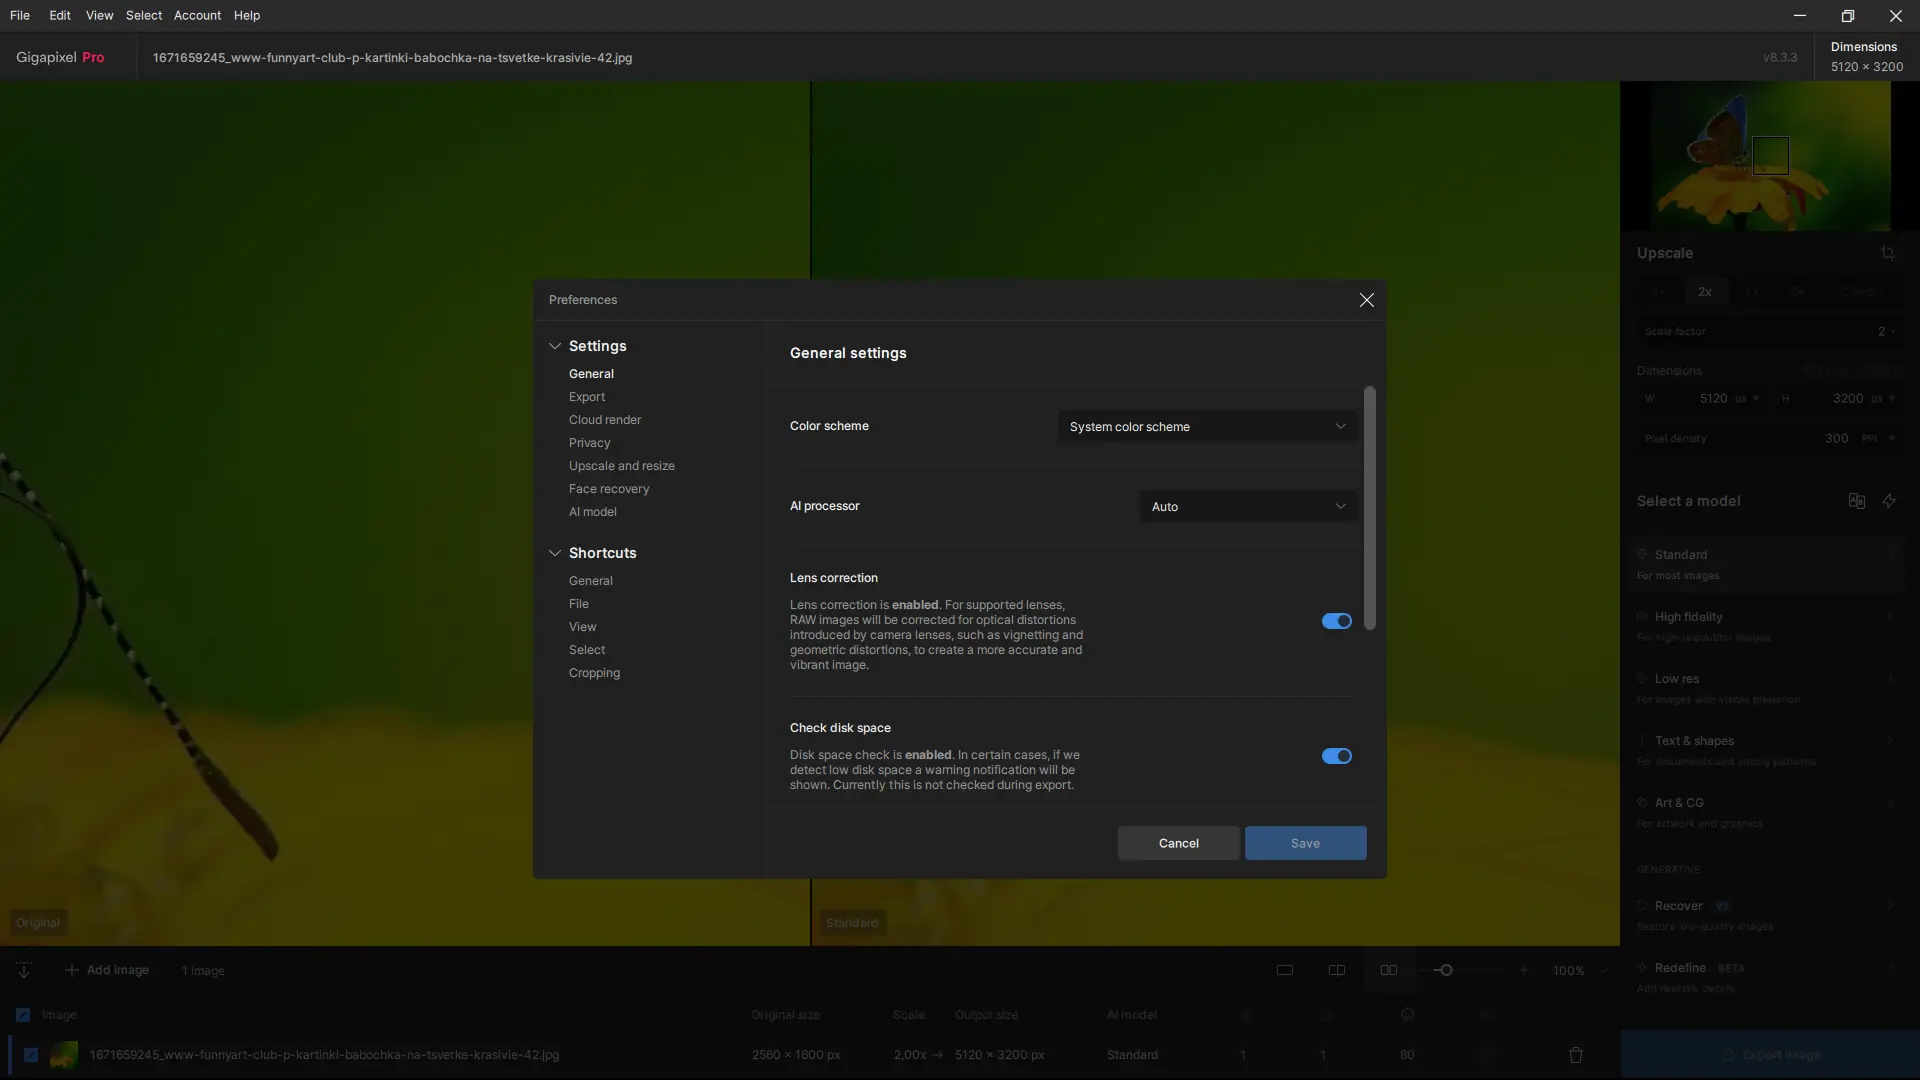Select the split view layout icon
Viewport: 1920px width, 1080px height.
(1336, 970)
